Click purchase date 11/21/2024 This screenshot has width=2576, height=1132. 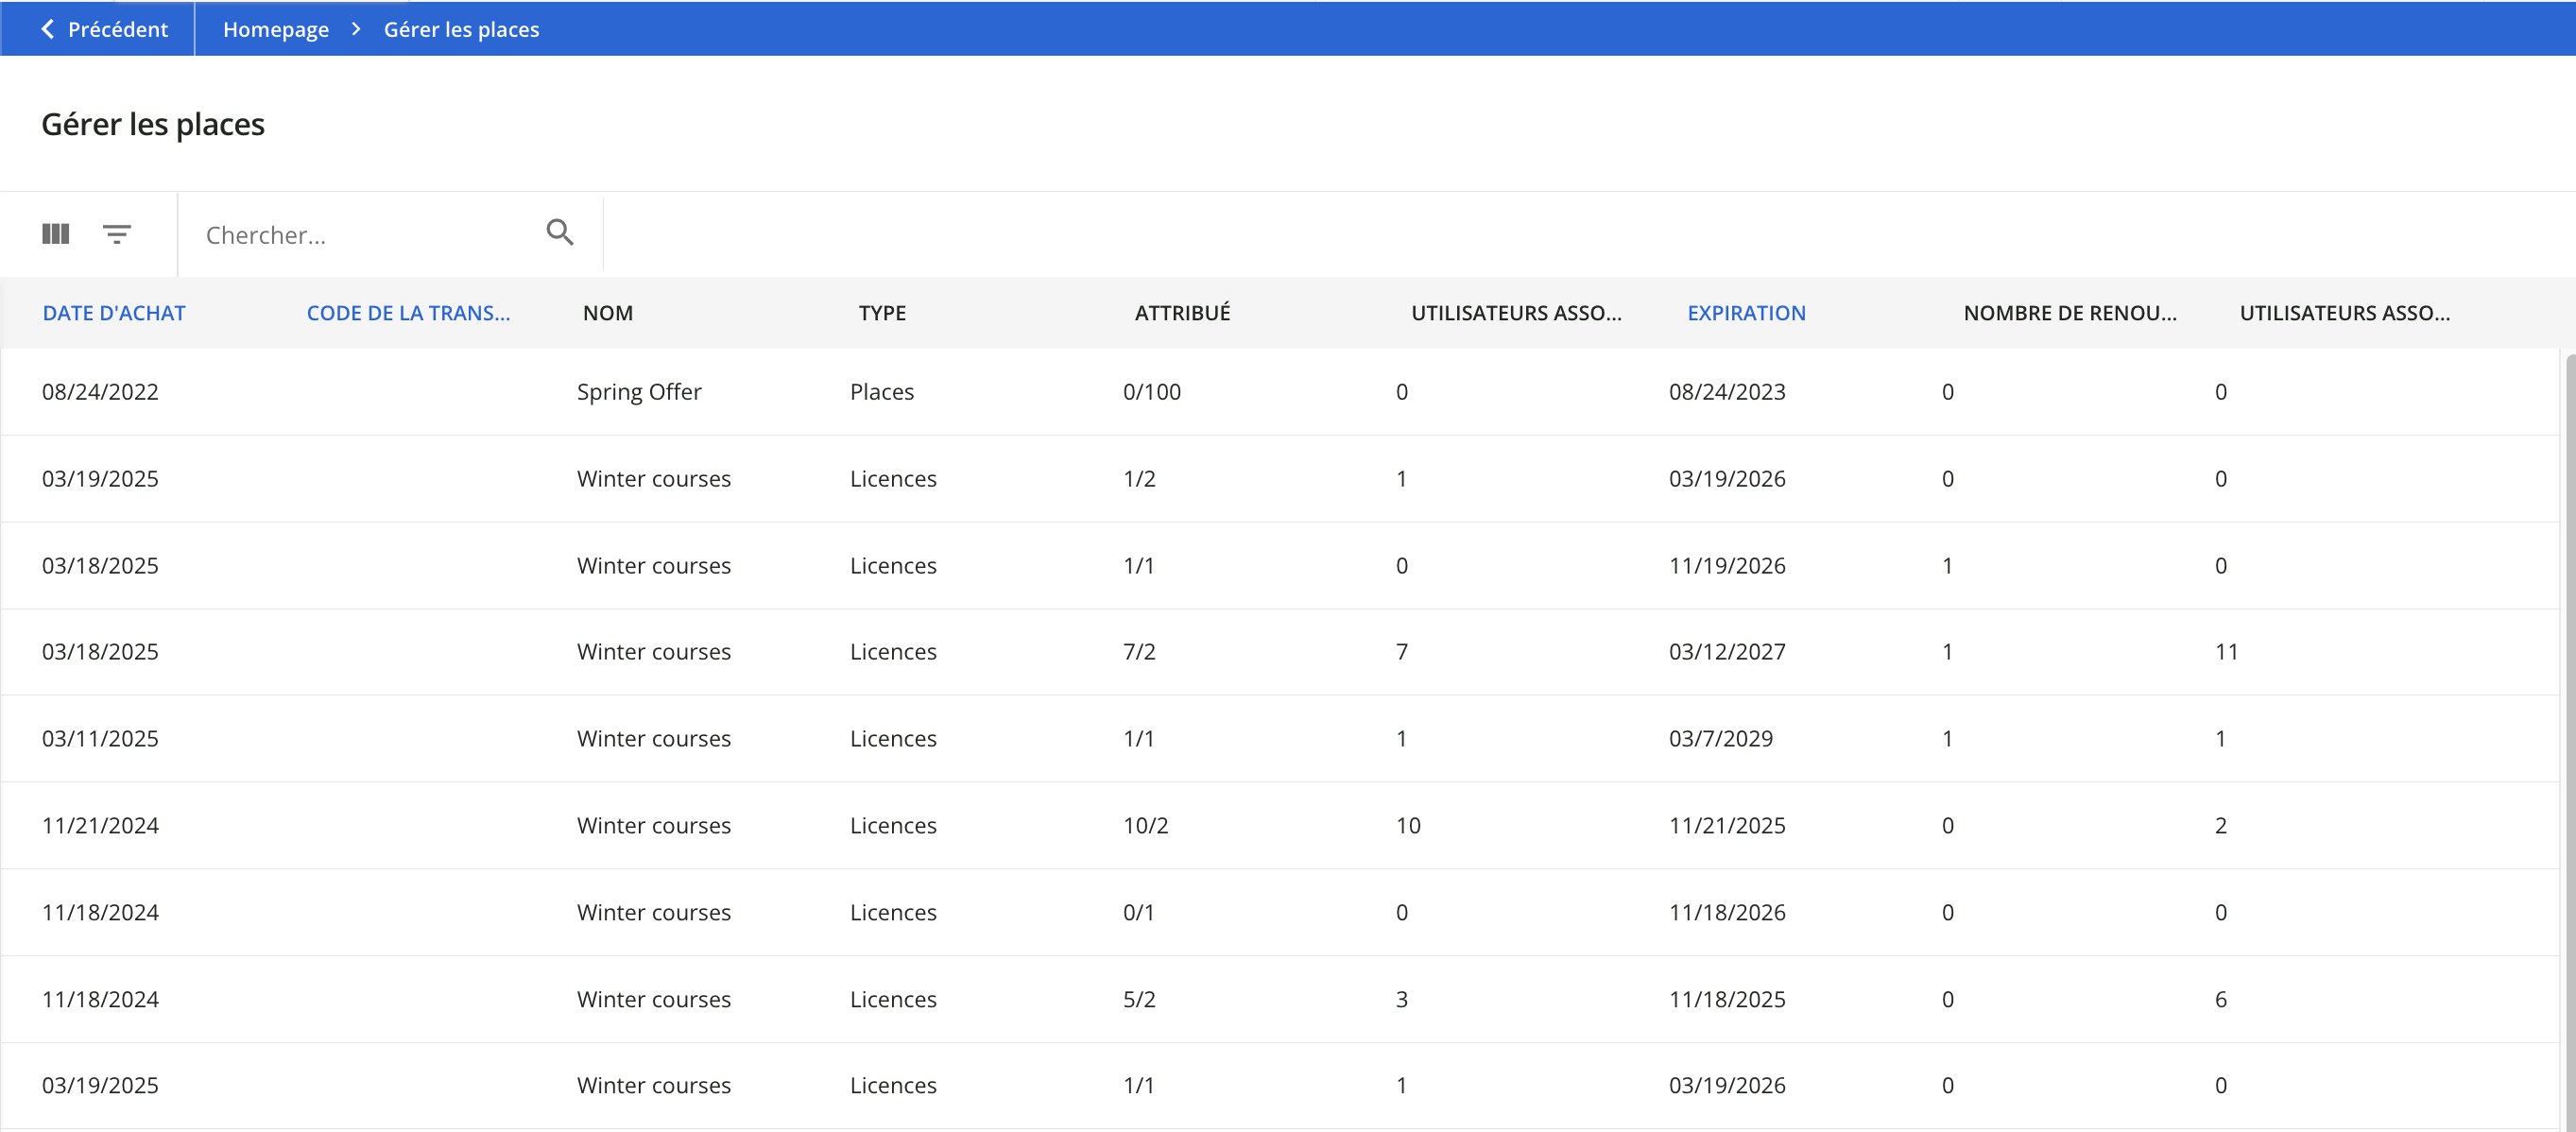pos(100,826)
